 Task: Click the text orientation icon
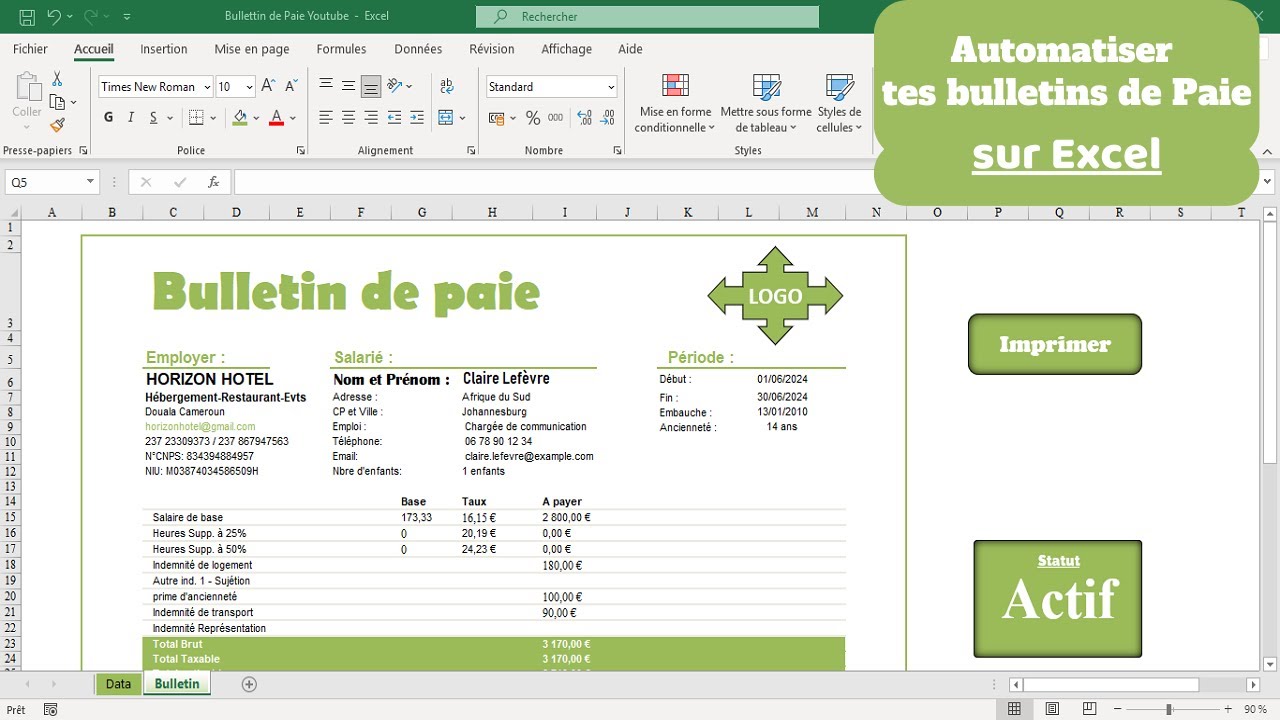396,86
